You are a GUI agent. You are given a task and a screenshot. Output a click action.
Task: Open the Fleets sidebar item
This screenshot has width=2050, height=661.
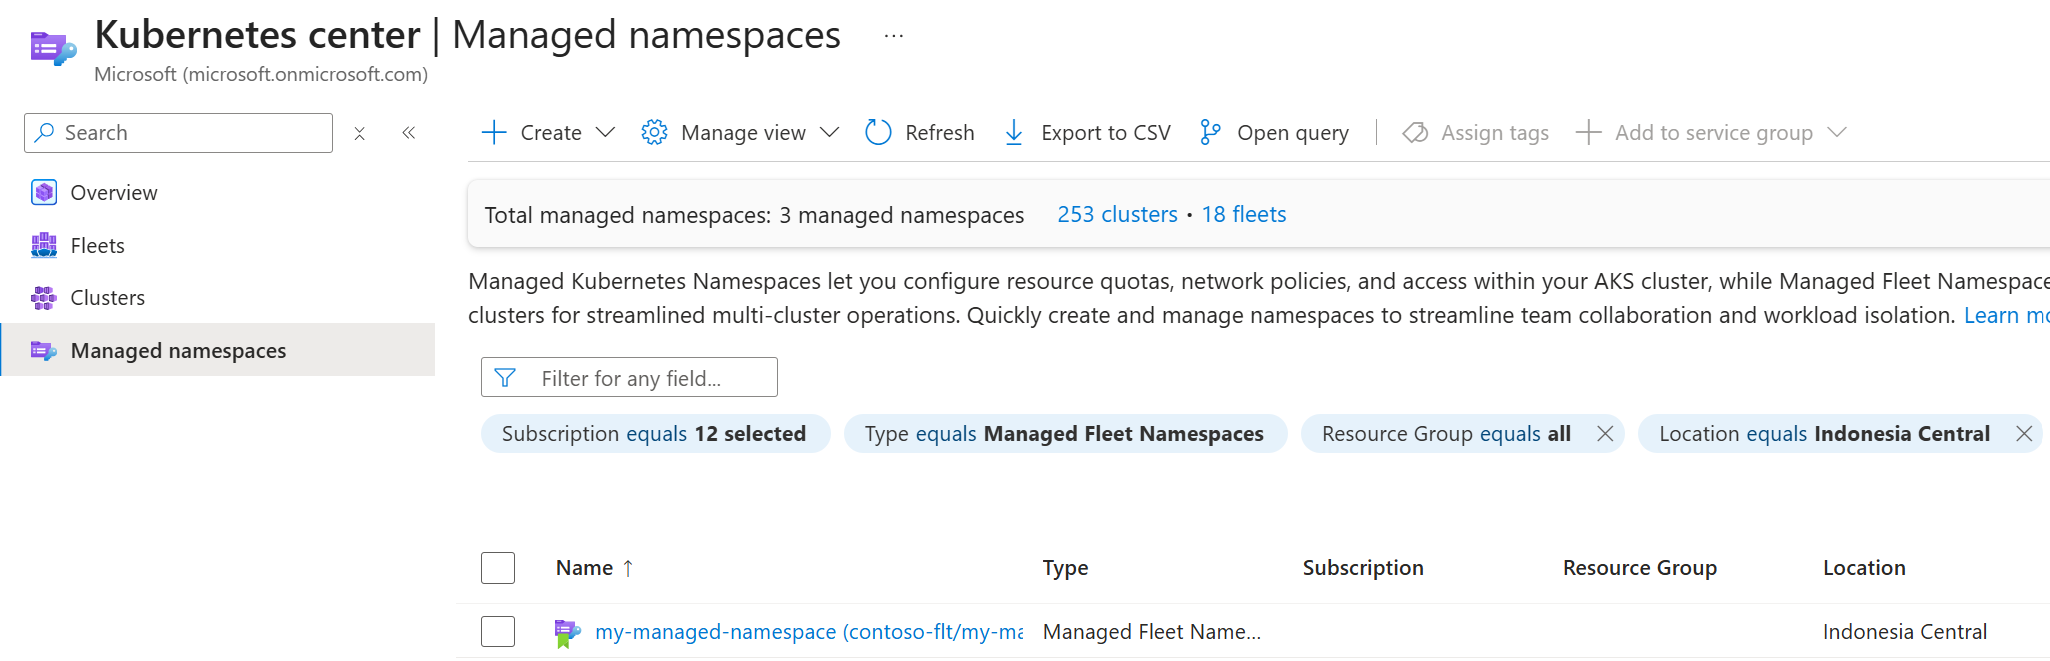click(x=97, y=246)
